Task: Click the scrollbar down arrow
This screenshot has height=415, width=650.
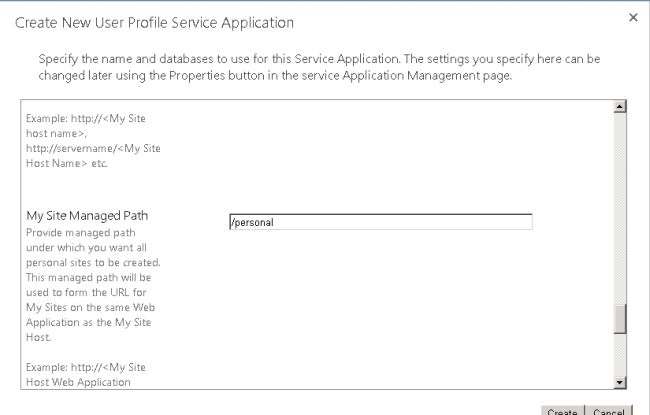Action: [620, 381]
